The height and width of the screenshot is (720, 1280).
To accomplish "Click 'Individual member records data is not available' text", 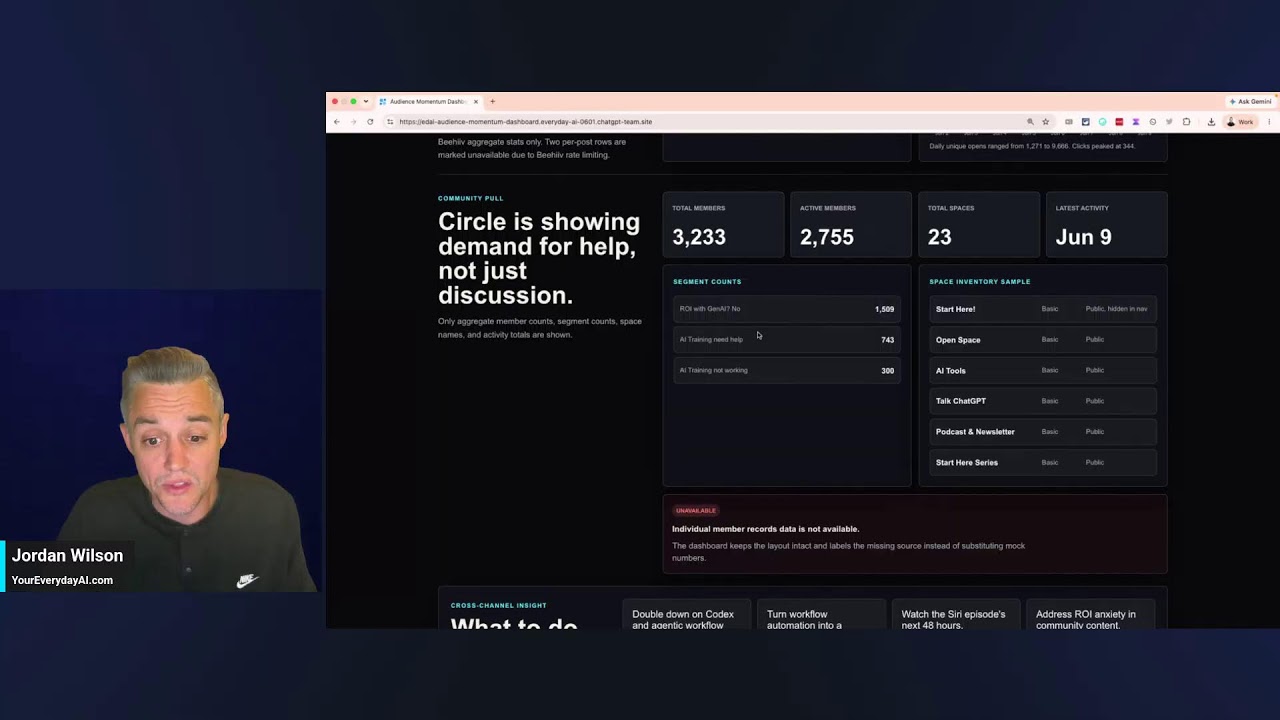I will click(x=765, y=529).
